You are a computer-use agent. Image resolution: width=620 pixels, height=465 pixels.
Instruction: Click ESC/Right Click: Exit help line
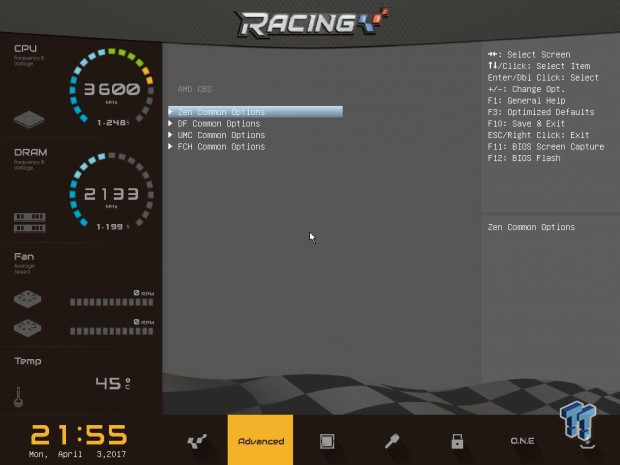tap(538, 135)
